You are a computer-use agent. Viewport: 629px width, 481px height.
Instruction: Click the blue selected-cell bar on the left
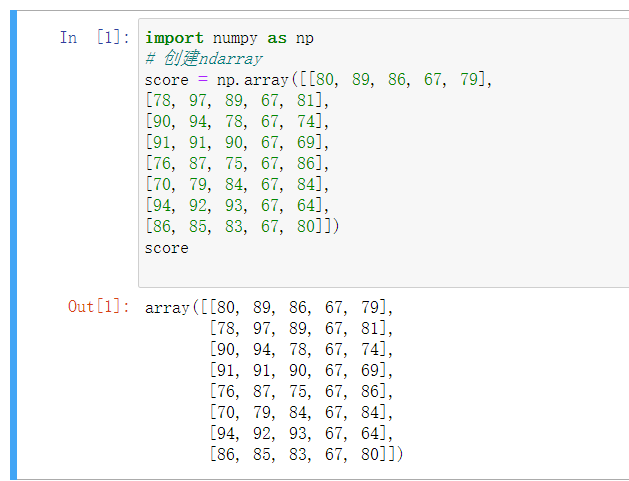13,245
